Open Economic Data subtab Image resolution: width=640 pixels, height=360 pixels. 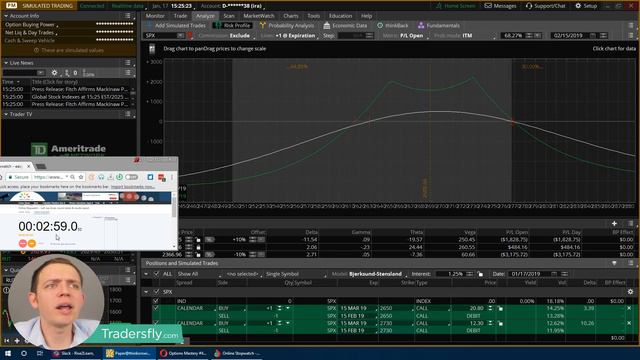click(x=345, y=25)
